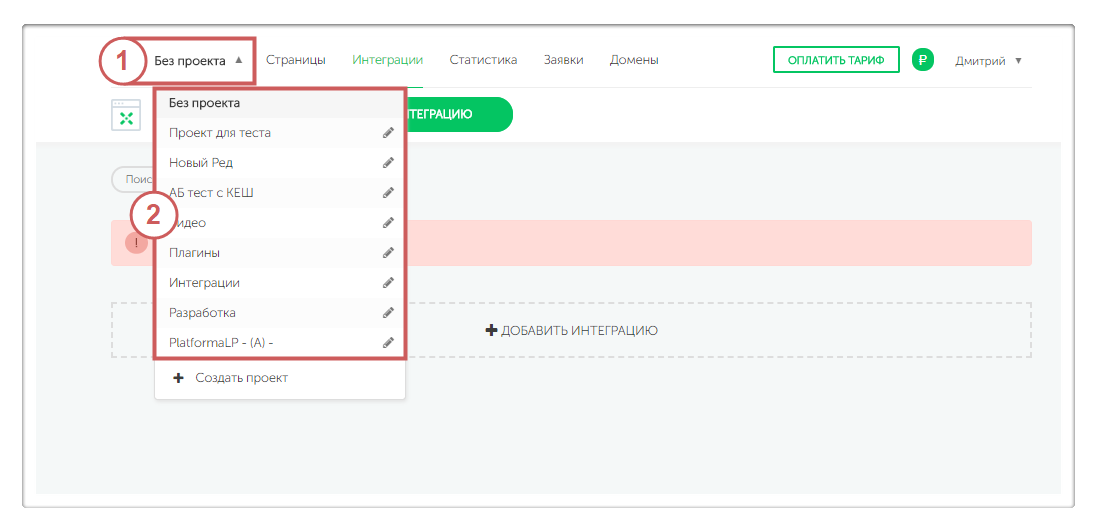
Task: Click the pencil icon next to Проект для теста
Action: [388, 133]
